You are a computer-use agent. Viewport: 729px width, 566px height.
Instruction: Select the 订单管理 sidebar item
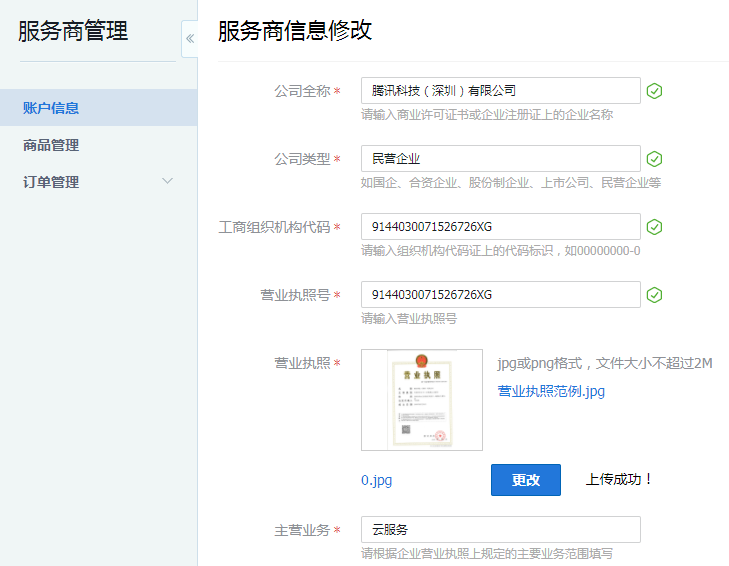pos(51,182)
